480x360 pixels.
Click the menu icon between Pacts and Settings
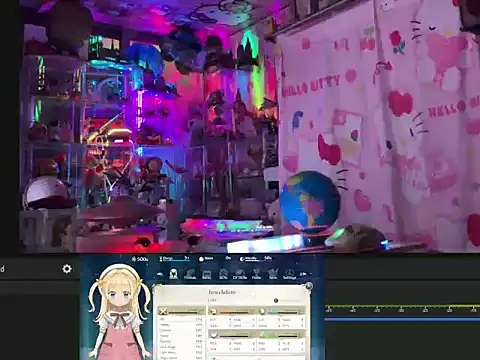[x=273, y=274]
